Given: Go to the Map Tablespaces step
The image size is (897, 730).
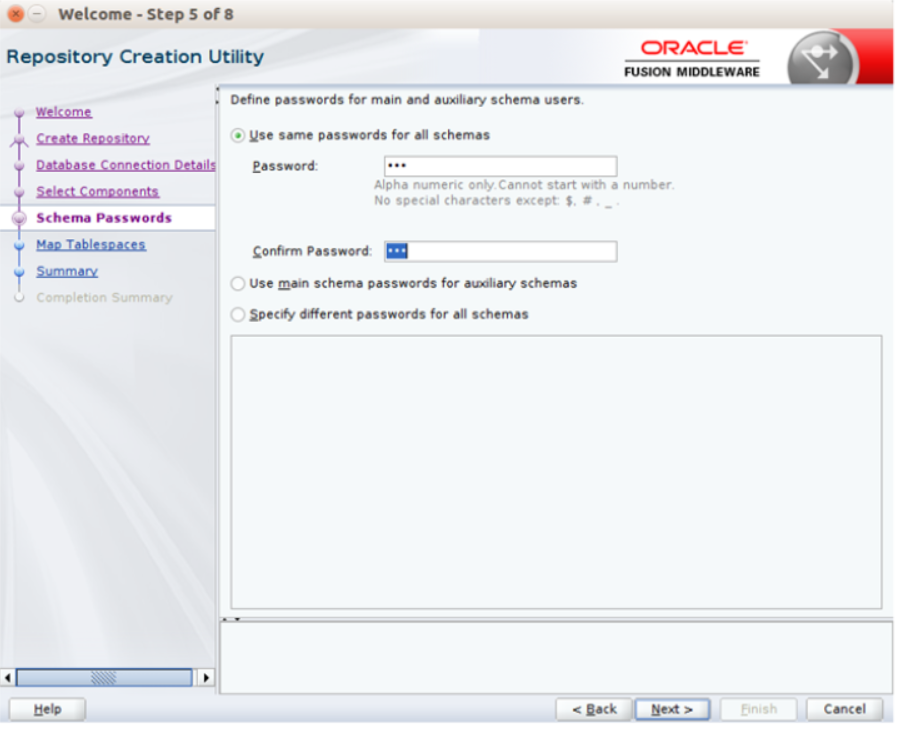Looking at the screenshot, I should (91, 245).
